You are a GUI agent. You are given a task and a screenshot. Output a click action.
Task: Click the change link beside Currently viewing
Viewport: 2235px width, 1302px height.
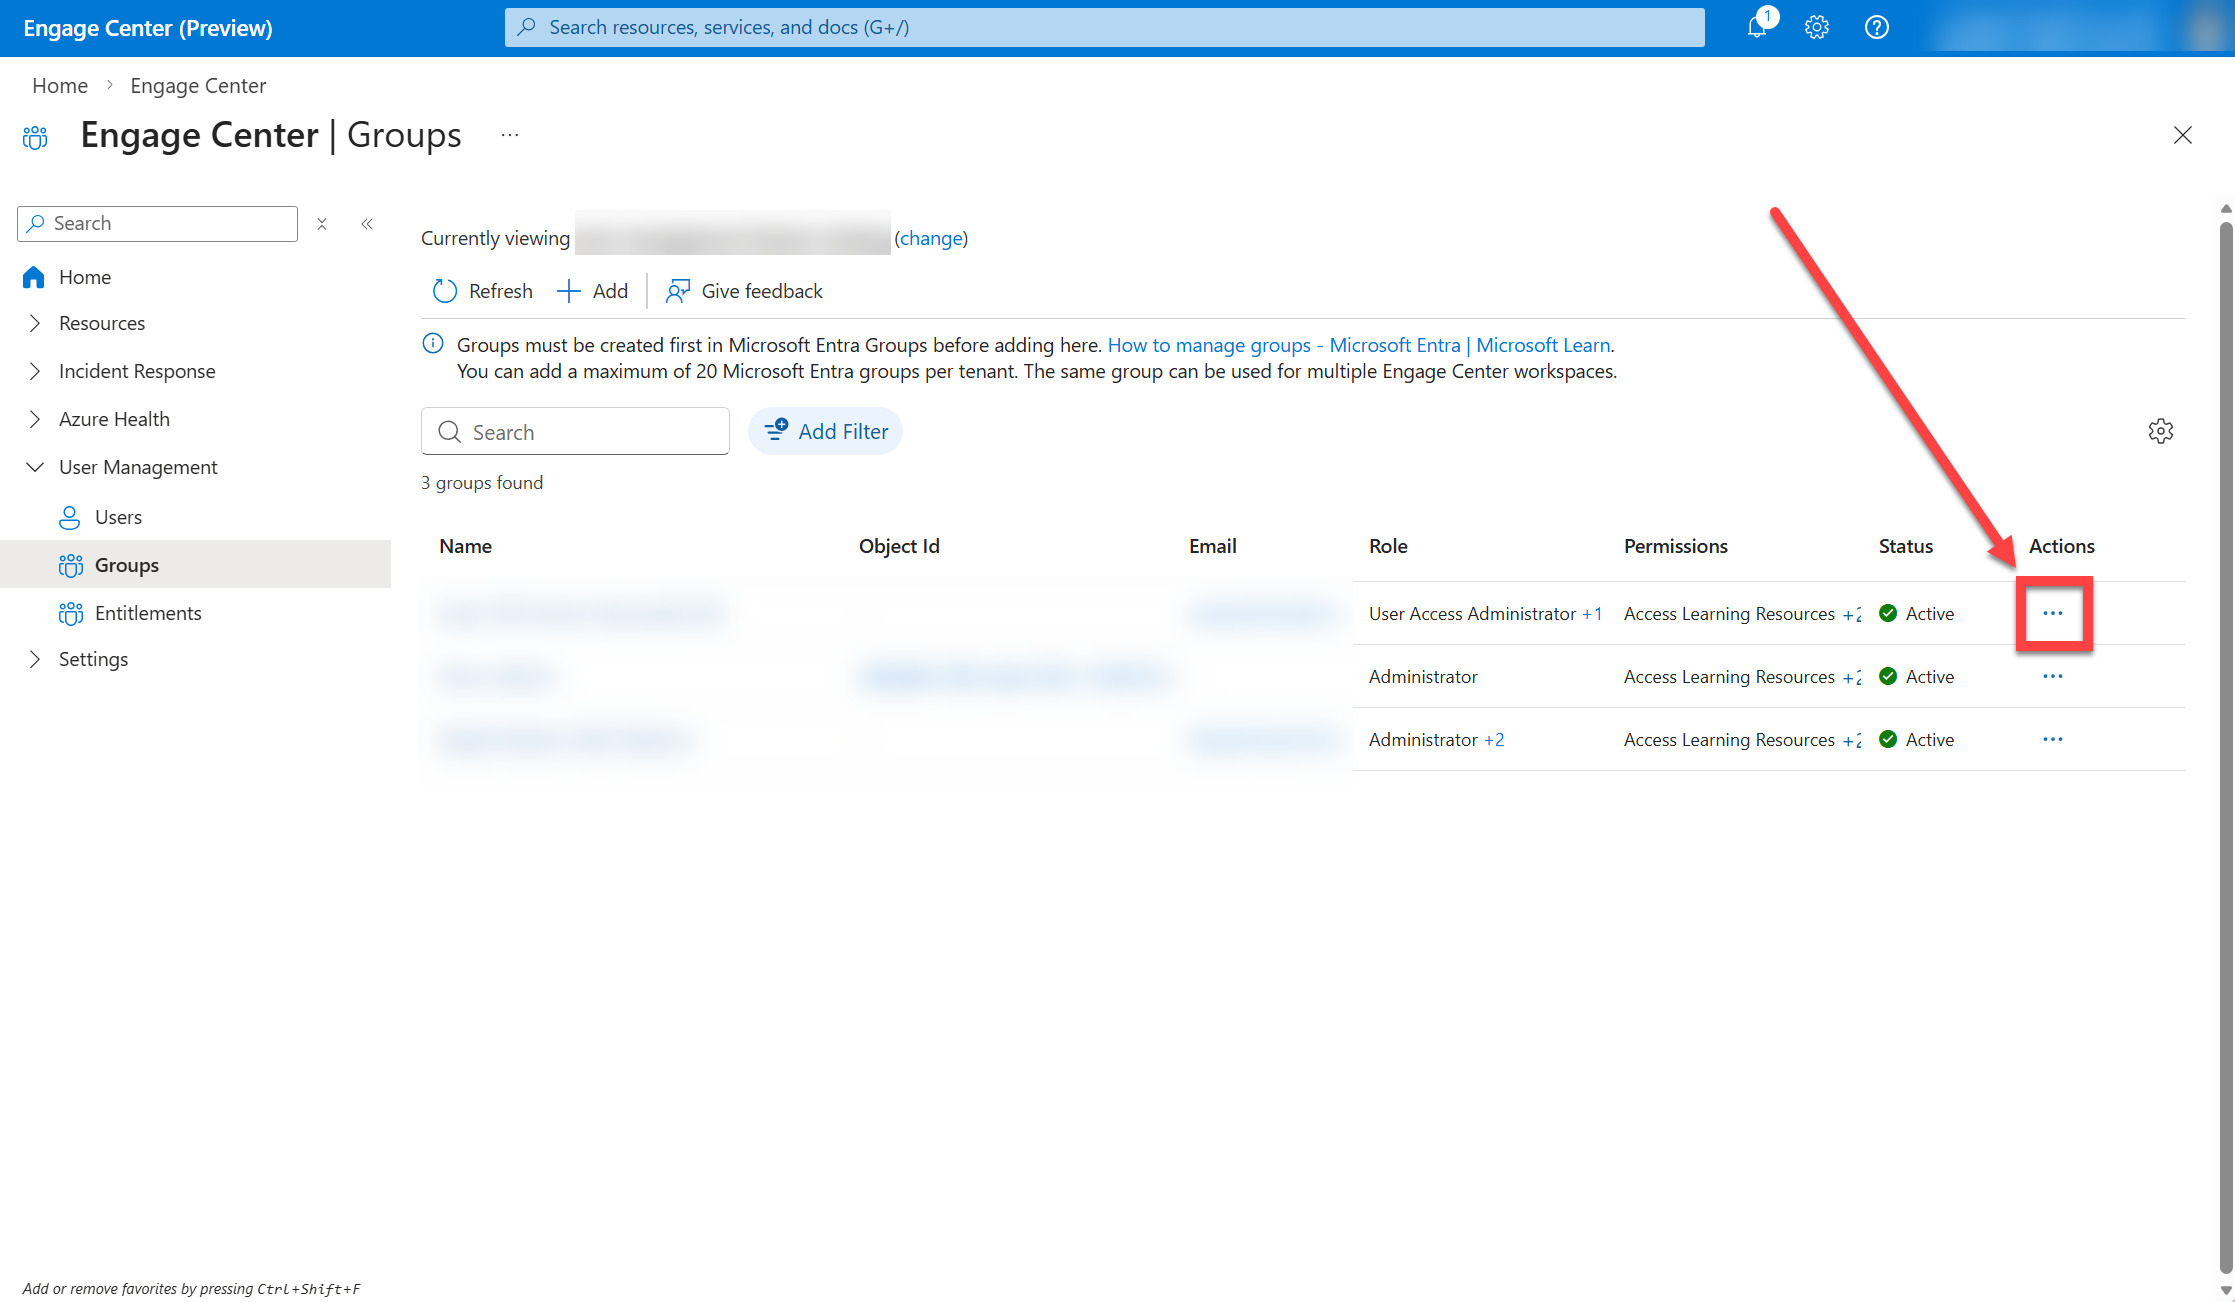point(931,238)
